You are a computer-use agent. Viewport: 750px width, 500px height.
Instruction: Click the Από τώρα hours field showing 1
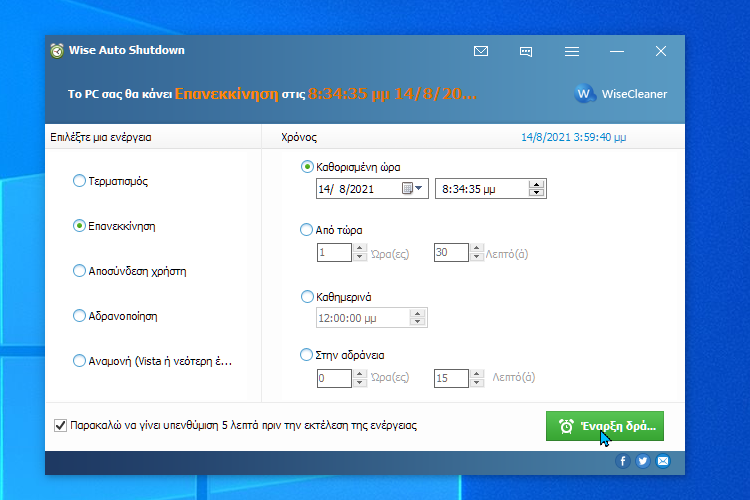(x=334, y=252)
